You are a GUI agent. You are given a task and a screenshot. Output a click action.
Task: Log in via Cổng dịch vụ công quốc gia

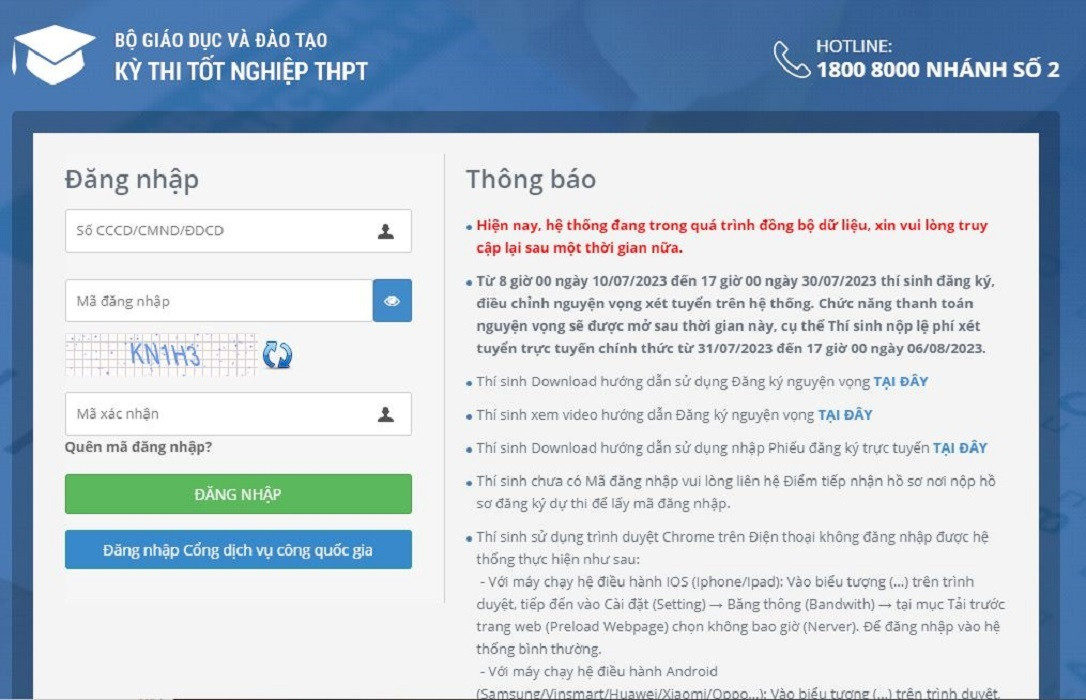(238, 550)
